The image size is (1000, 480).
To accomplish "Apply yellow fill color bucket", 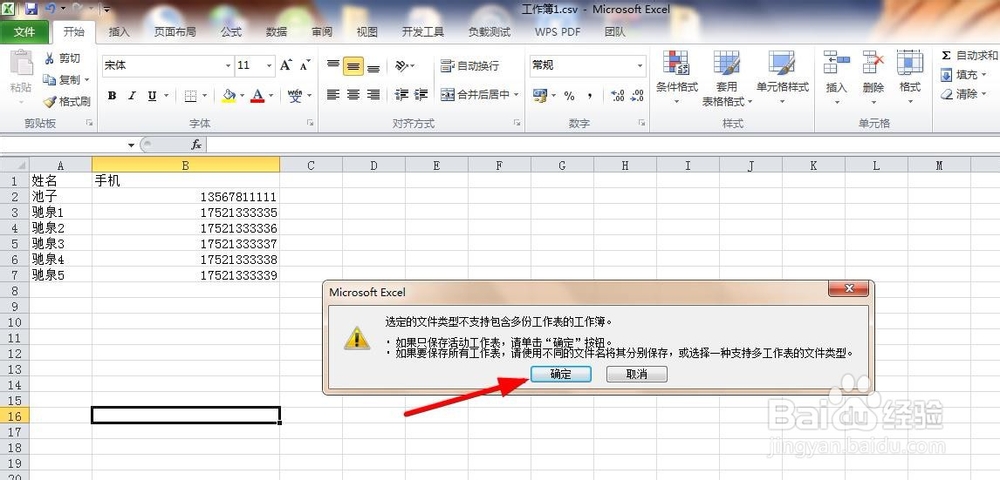I will point(229,96).
